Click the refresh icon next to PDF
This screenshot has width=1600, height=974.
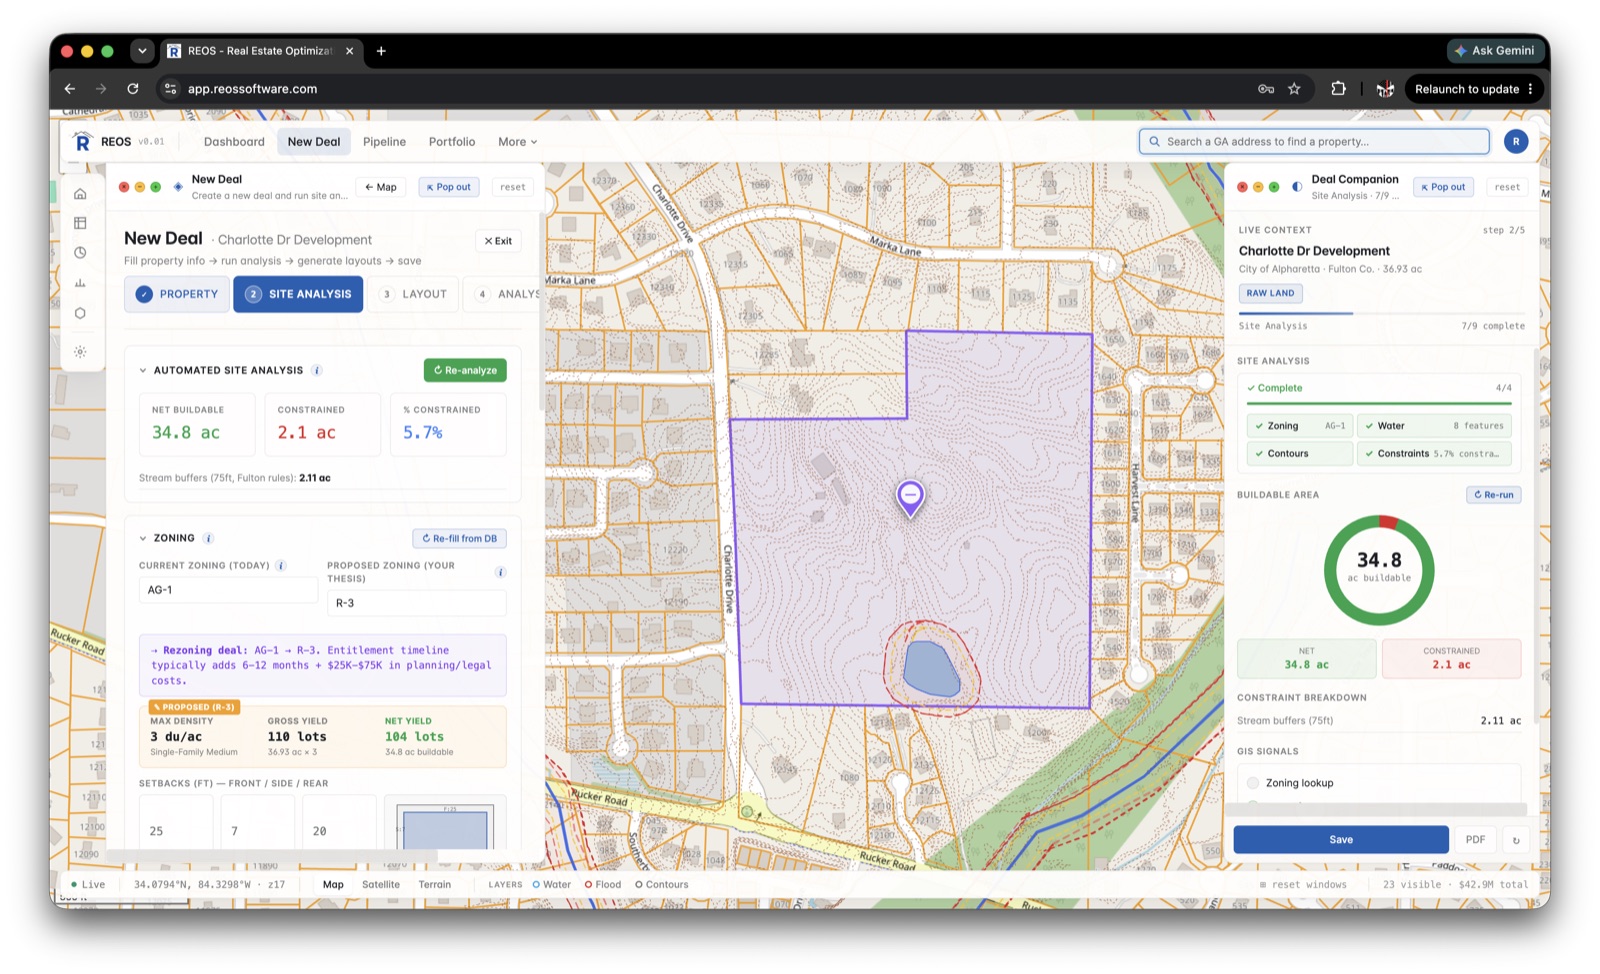[1516, 840]
